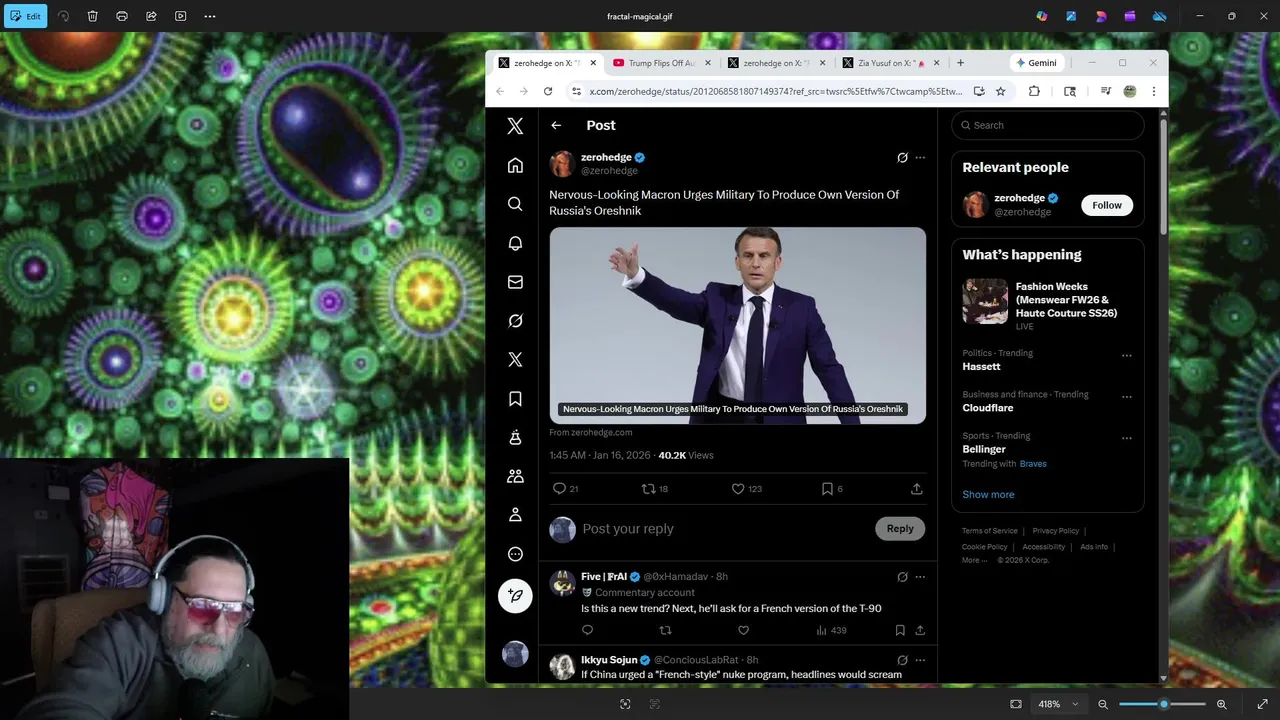The height and width of the screenshot is (720, 1280).
Task: Click the zoom slider handle in Photos
Action: (x=1163, y=704)
